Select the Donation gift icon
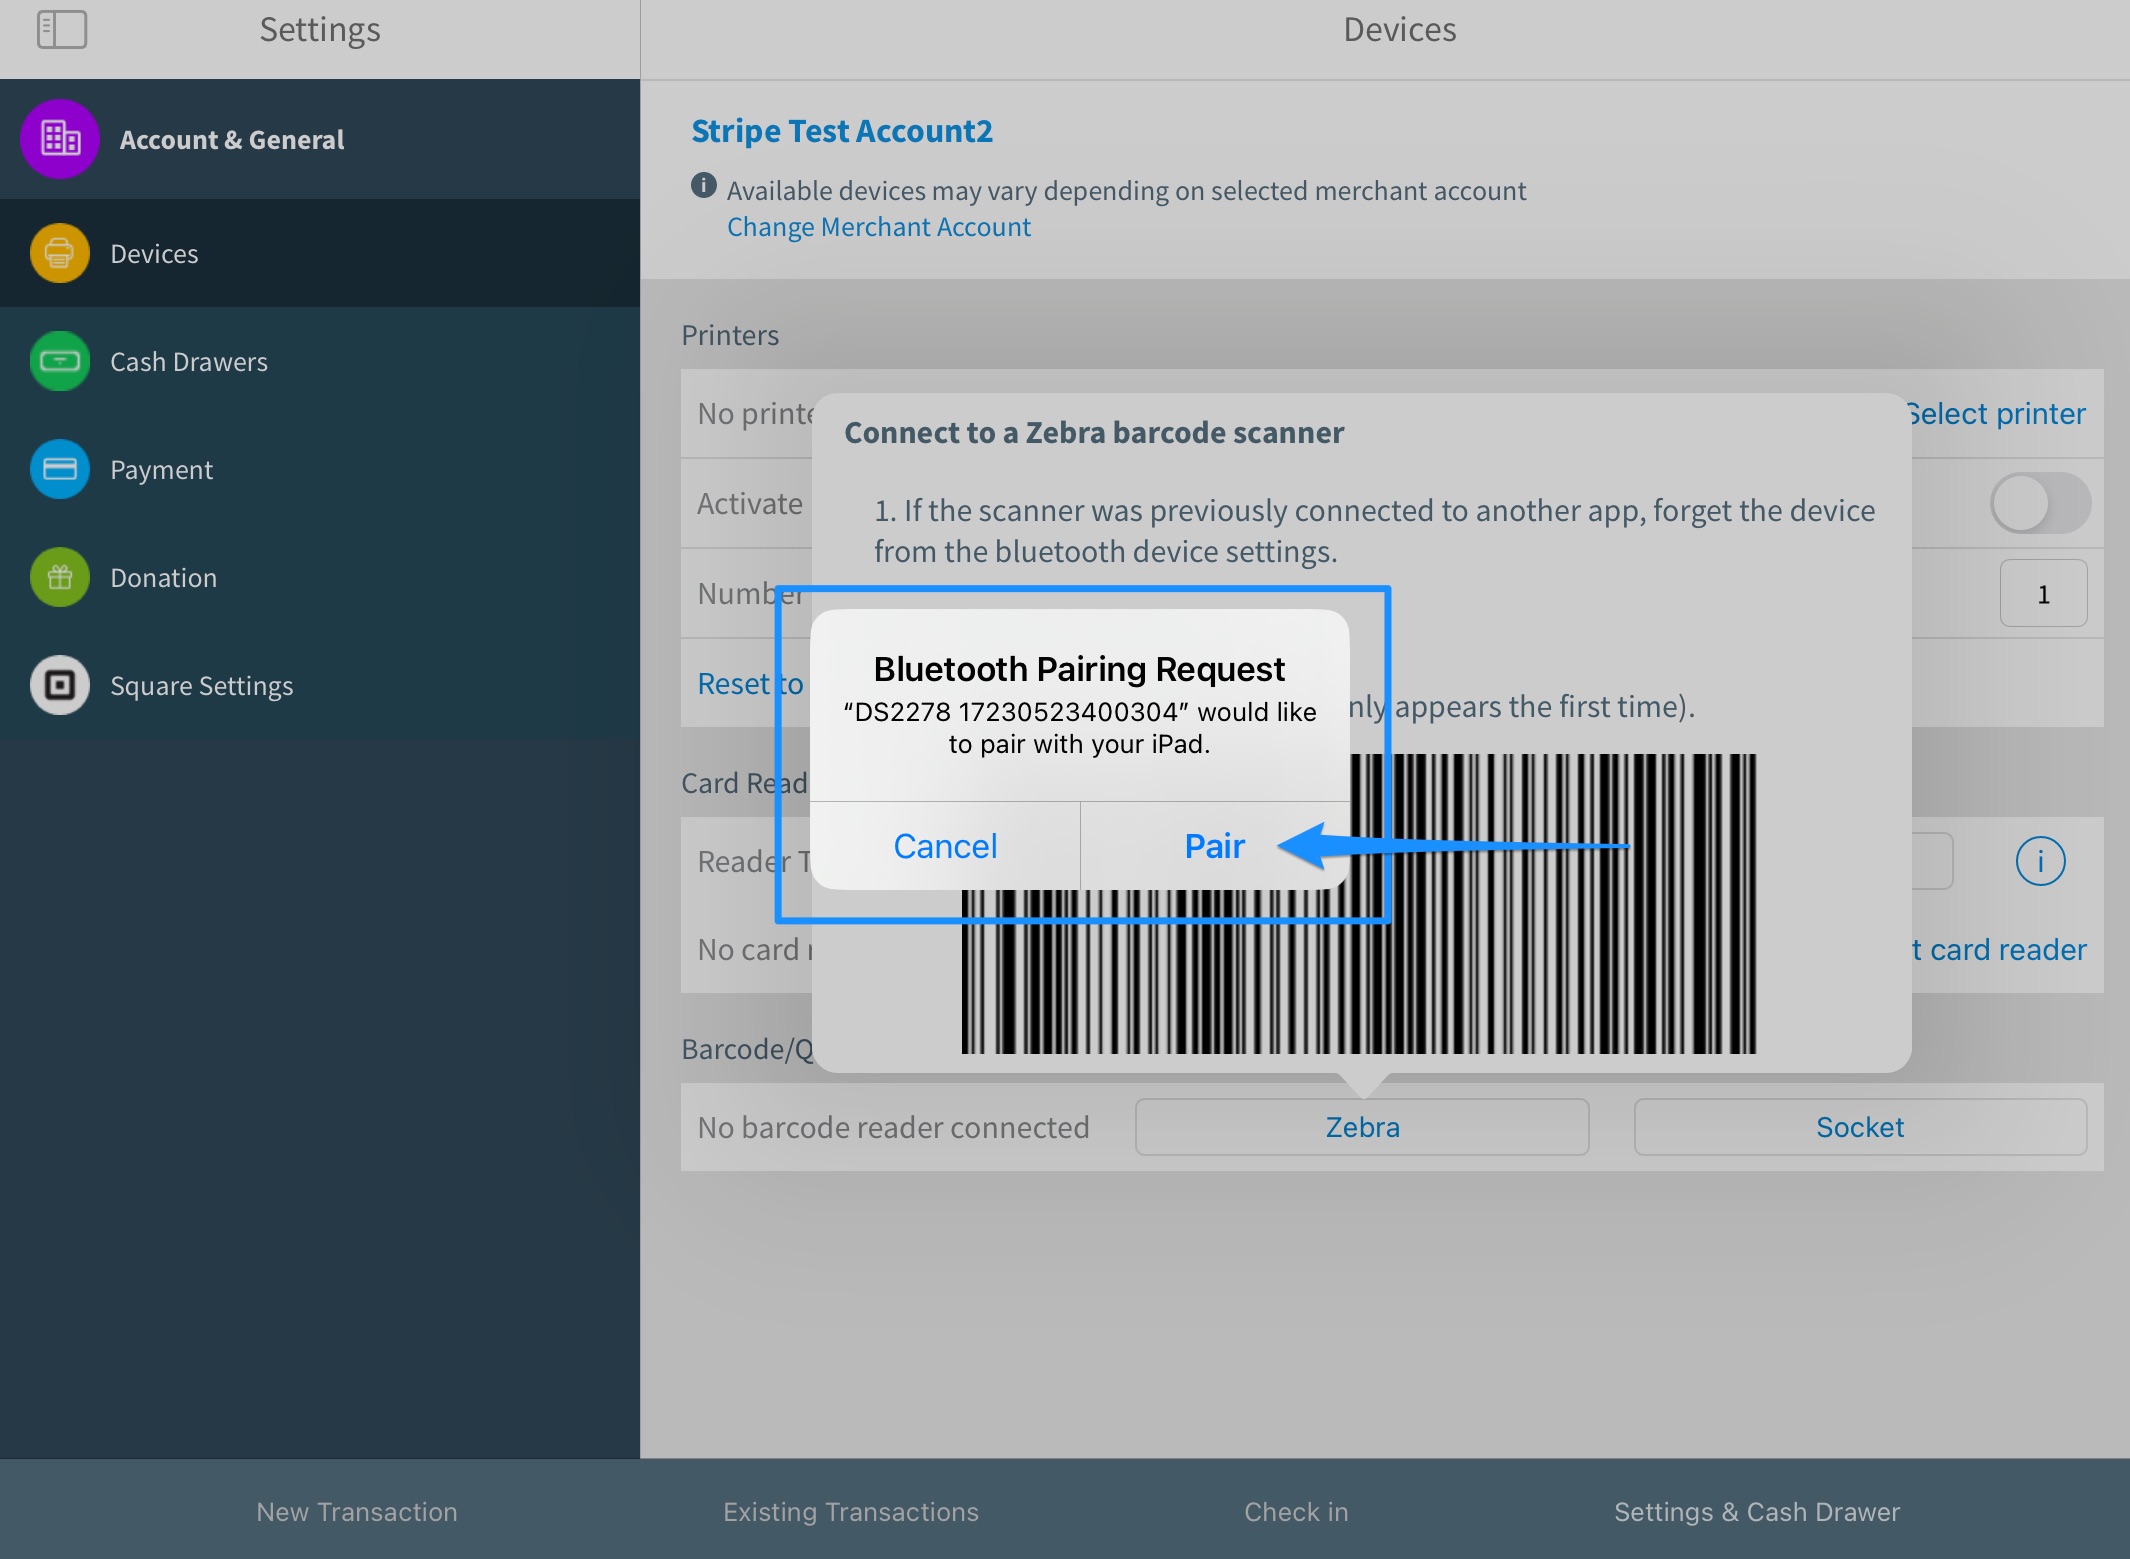Screen dimensions: 2130x1559 59,577
